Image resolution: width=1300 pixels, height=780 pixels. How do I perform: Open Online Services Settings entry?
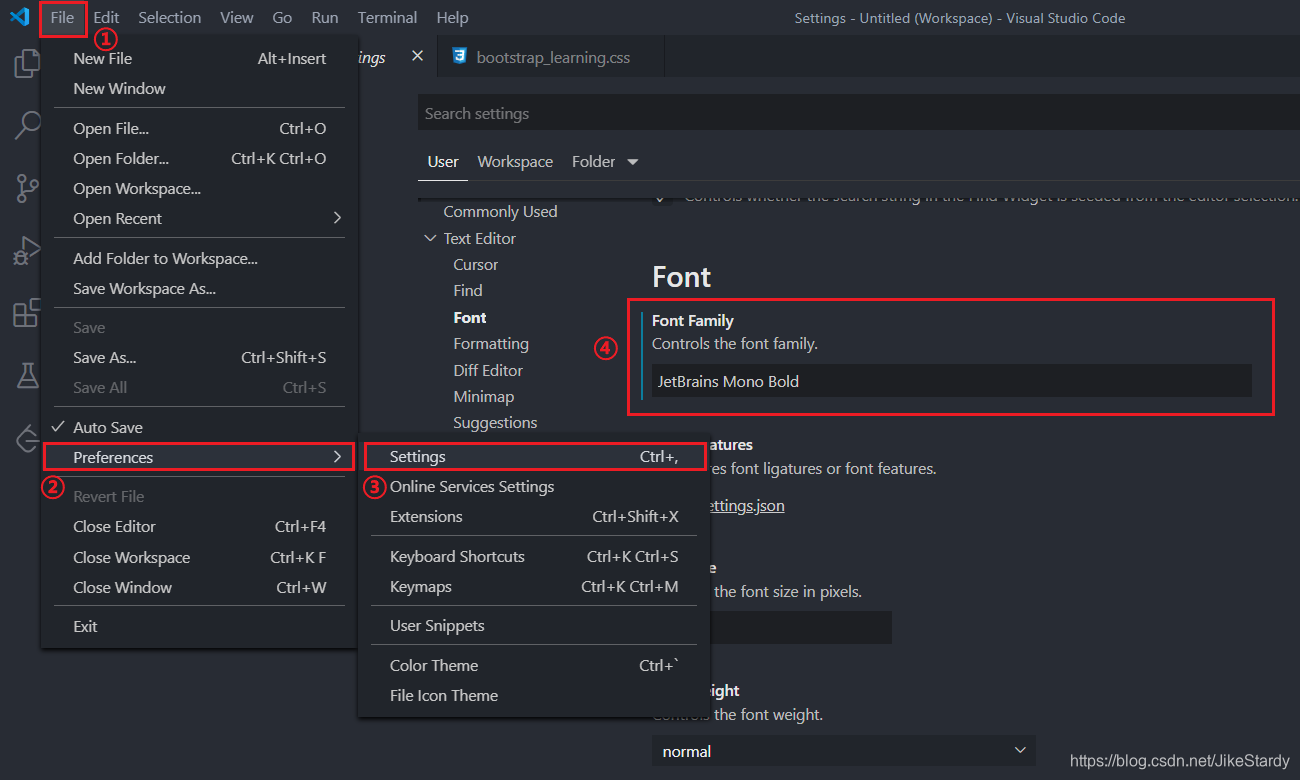[534, 486]
